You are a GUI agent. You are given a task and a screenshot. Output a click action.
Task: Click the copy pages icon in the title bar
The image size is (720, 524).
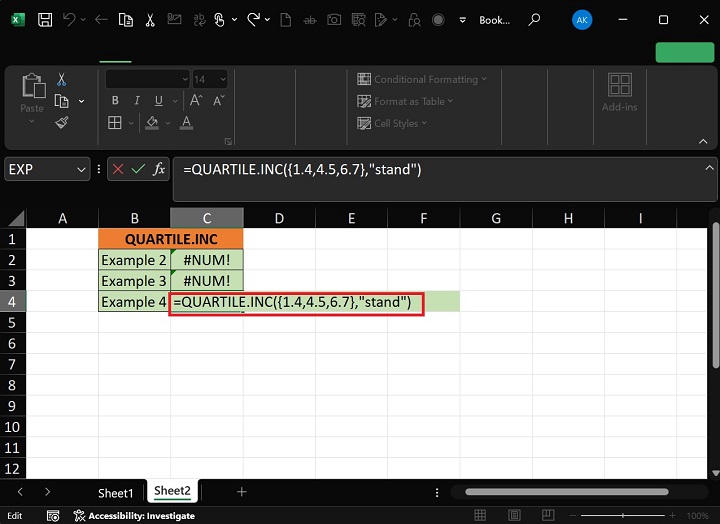tap(125, 20)
